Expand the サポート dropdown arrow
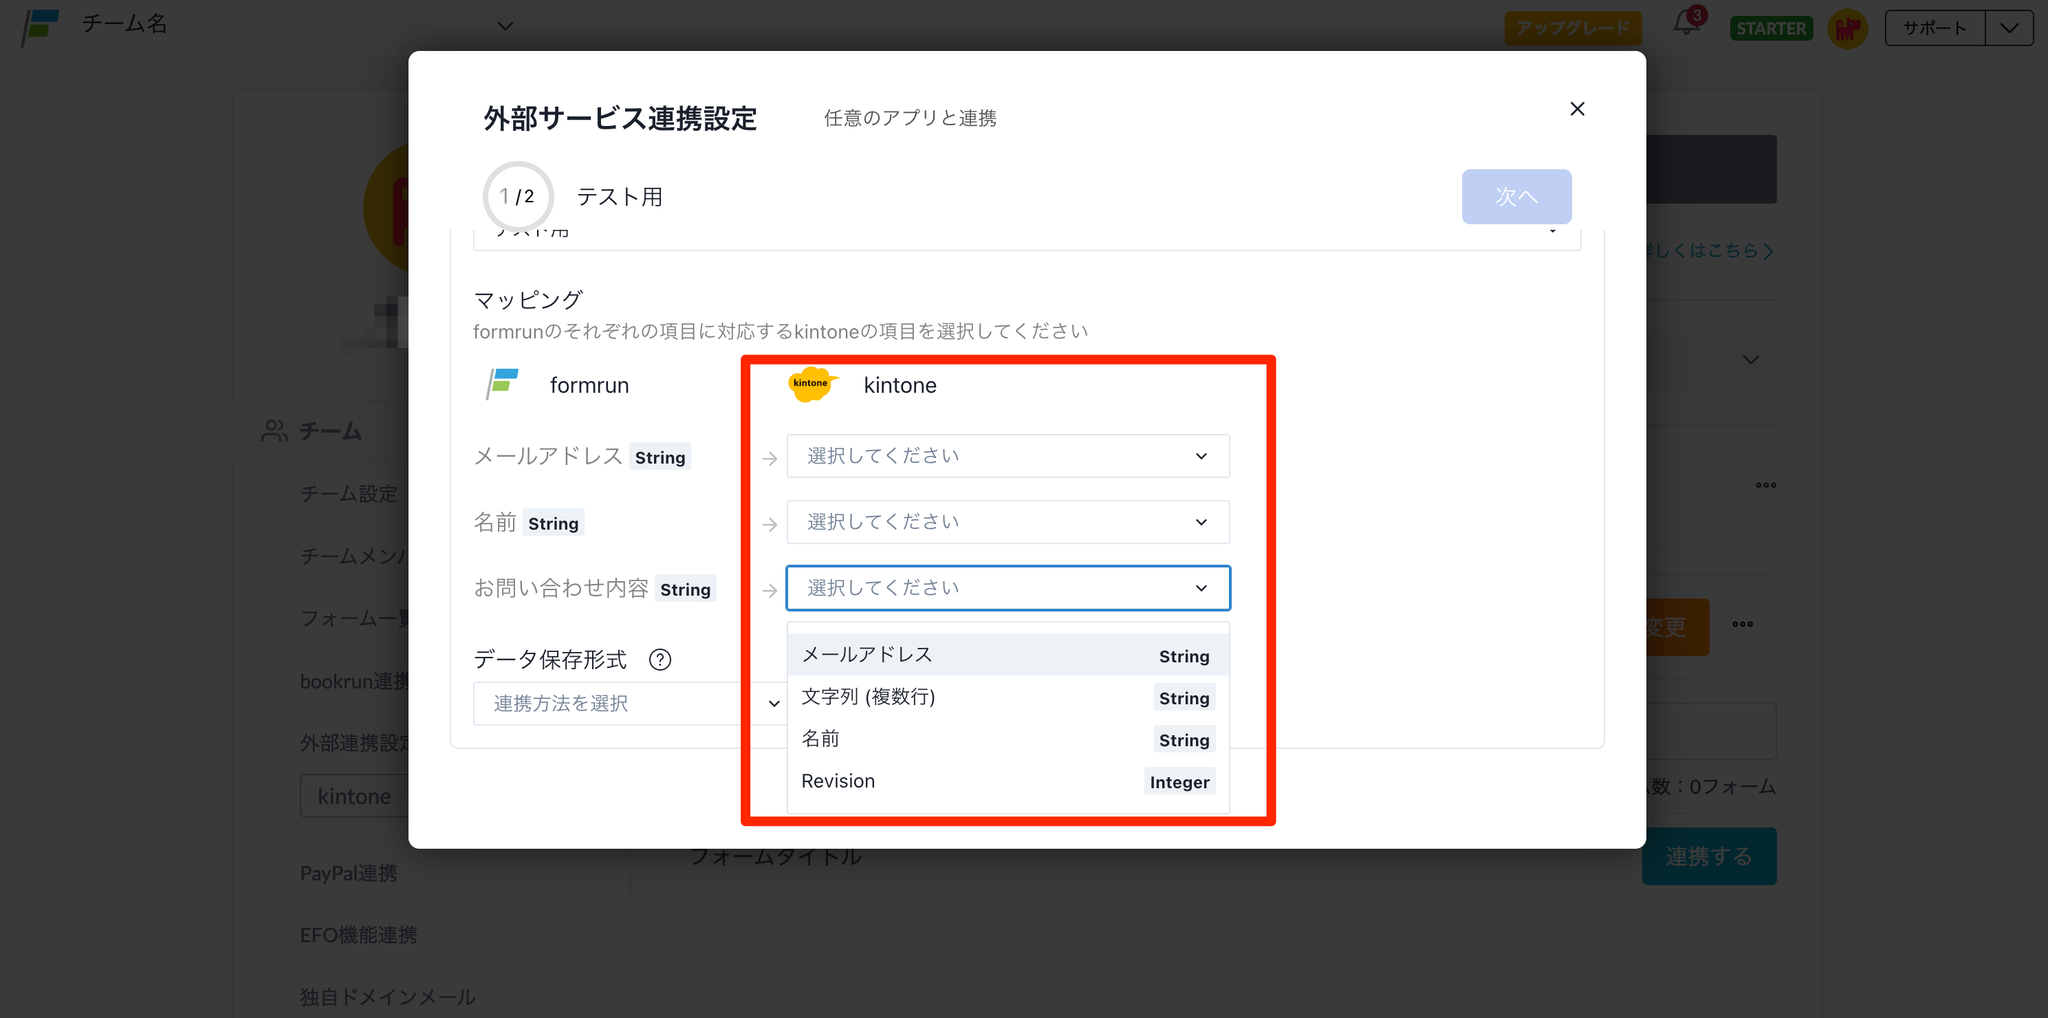The image size is (2048, 1018). pos(2009,28)
